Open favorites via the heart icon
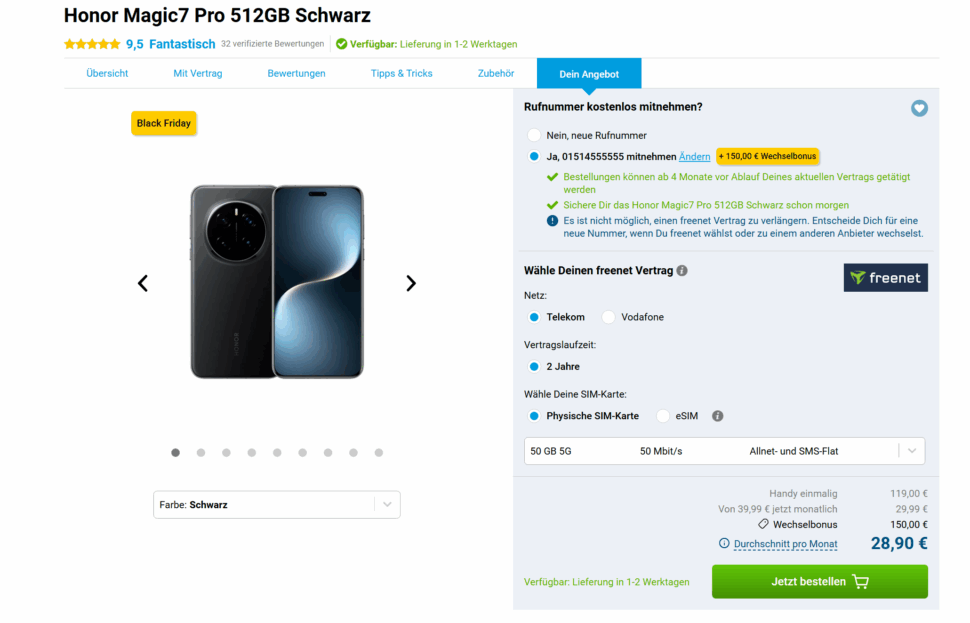 click(x=919, y=108)
